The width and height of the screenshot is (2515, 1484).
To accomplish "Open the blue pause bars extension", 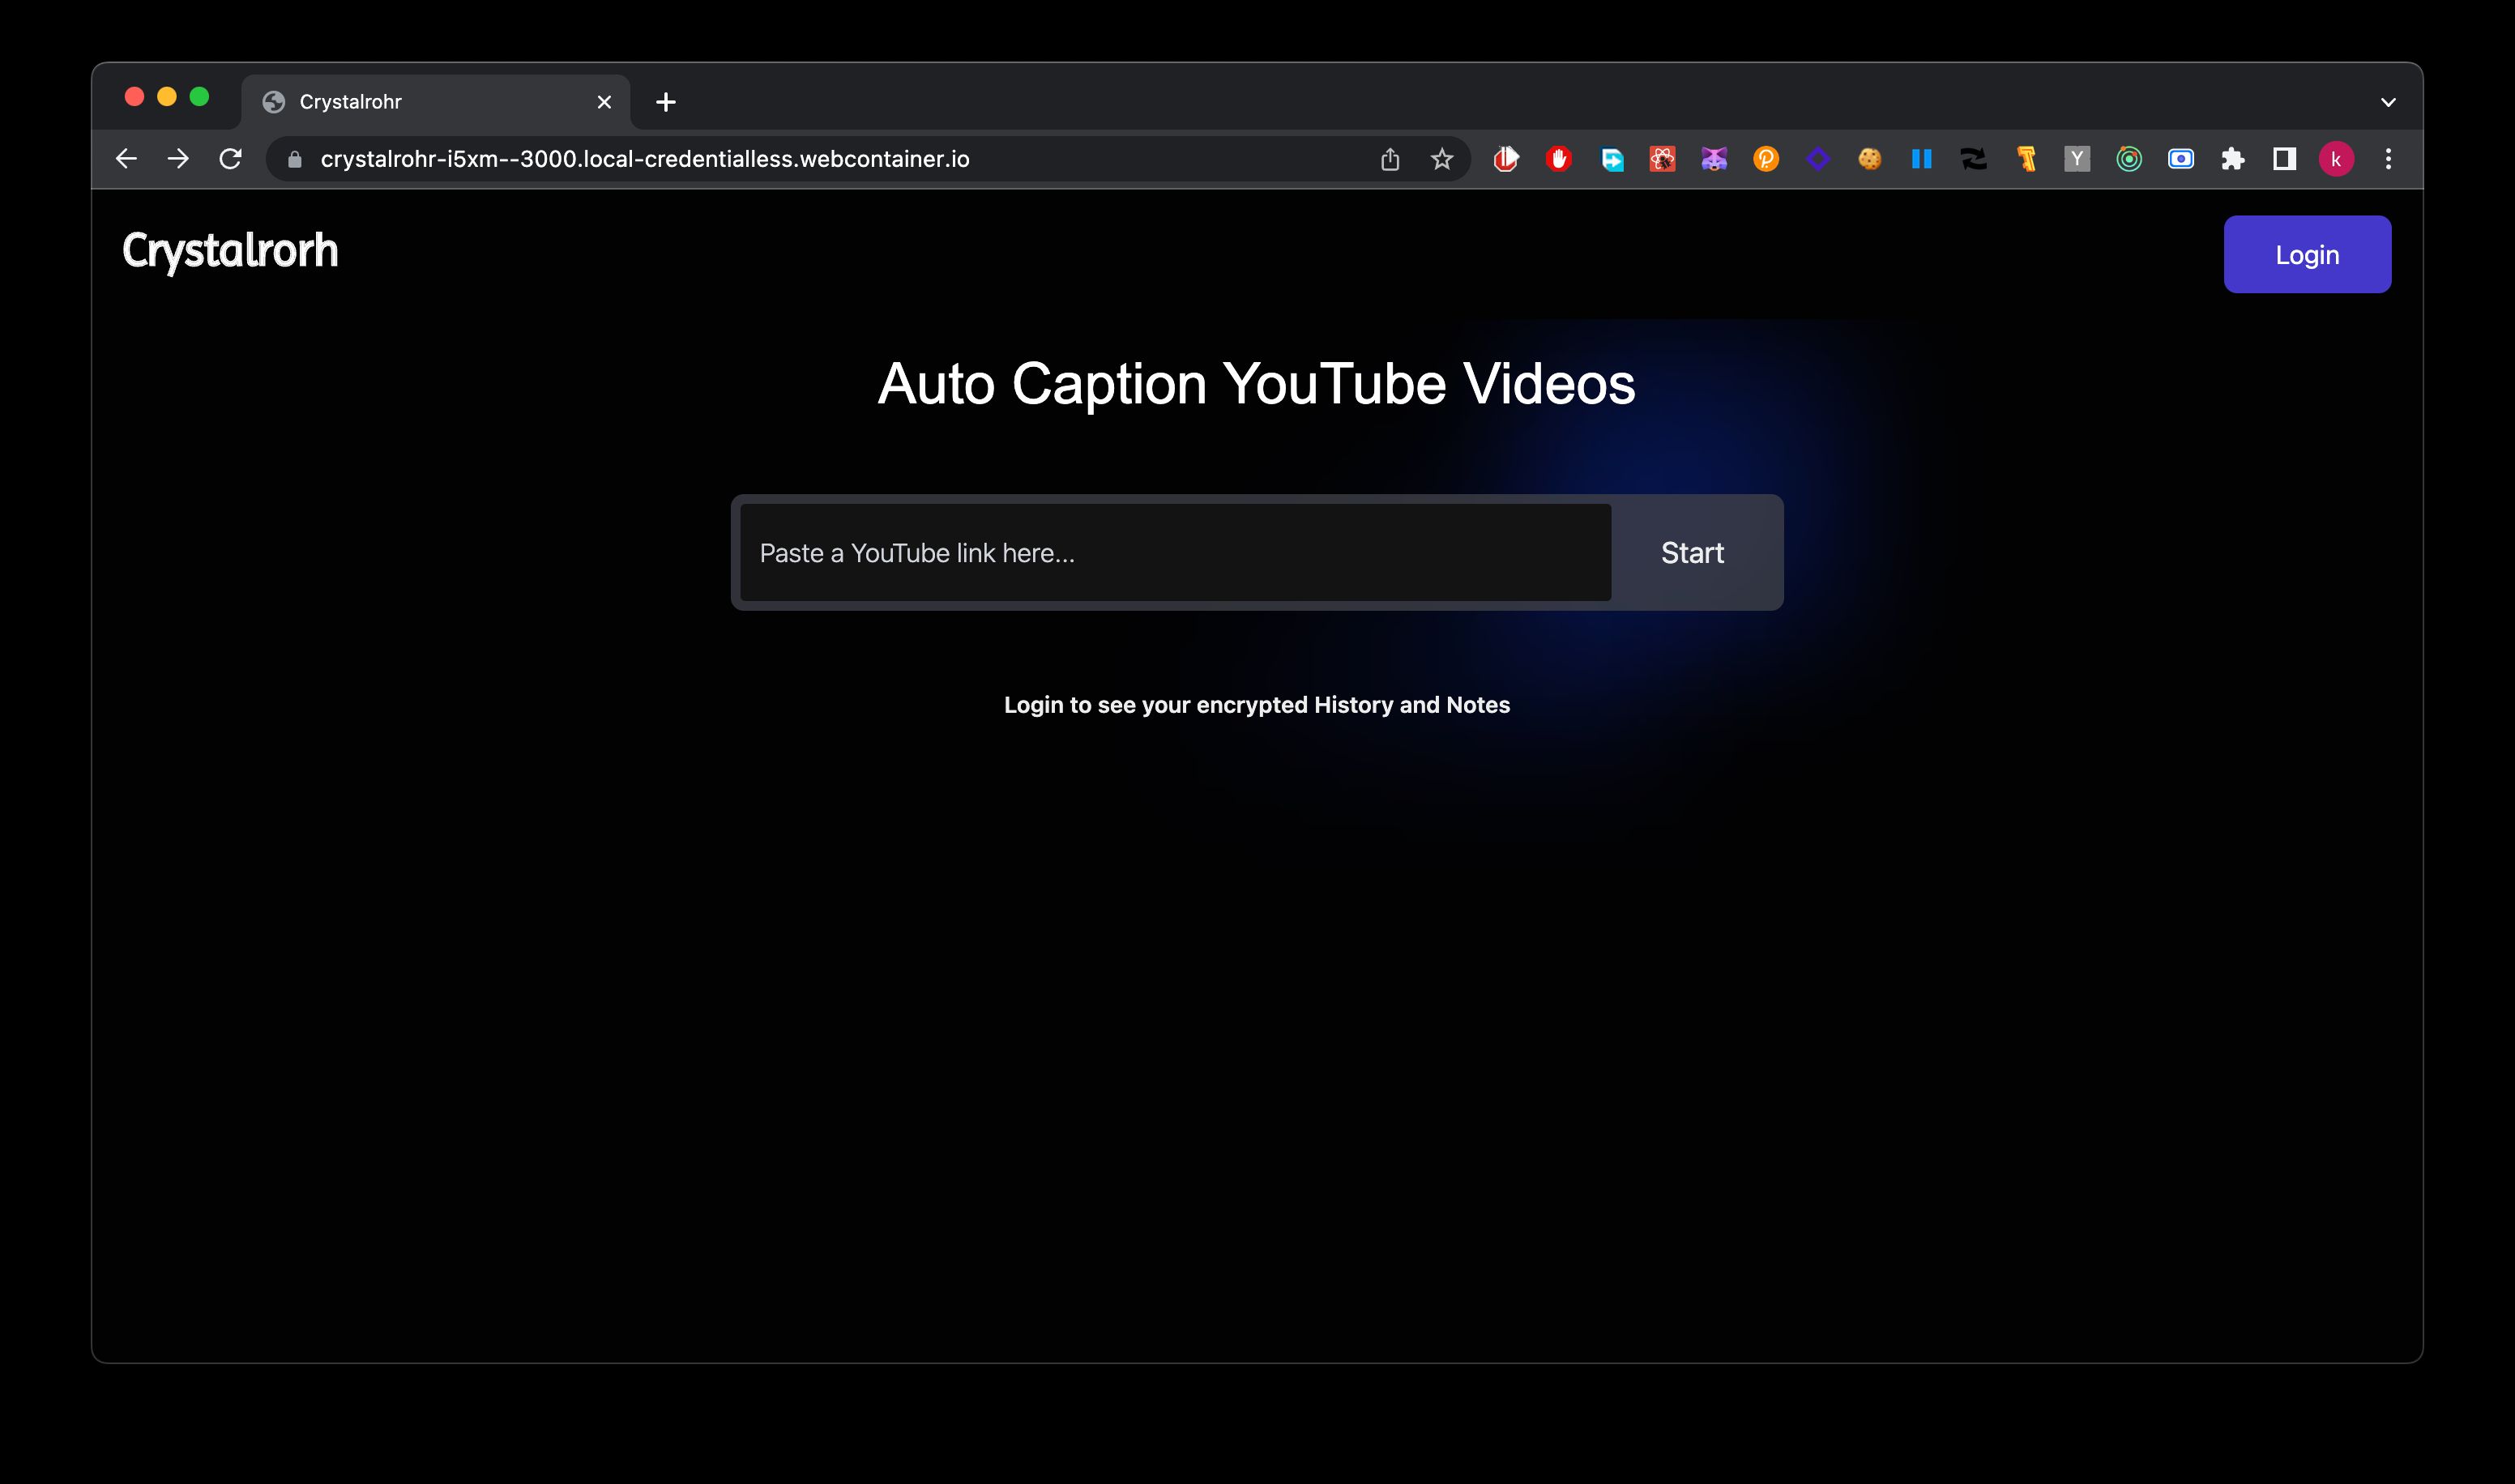I will tap(1921, 159).
